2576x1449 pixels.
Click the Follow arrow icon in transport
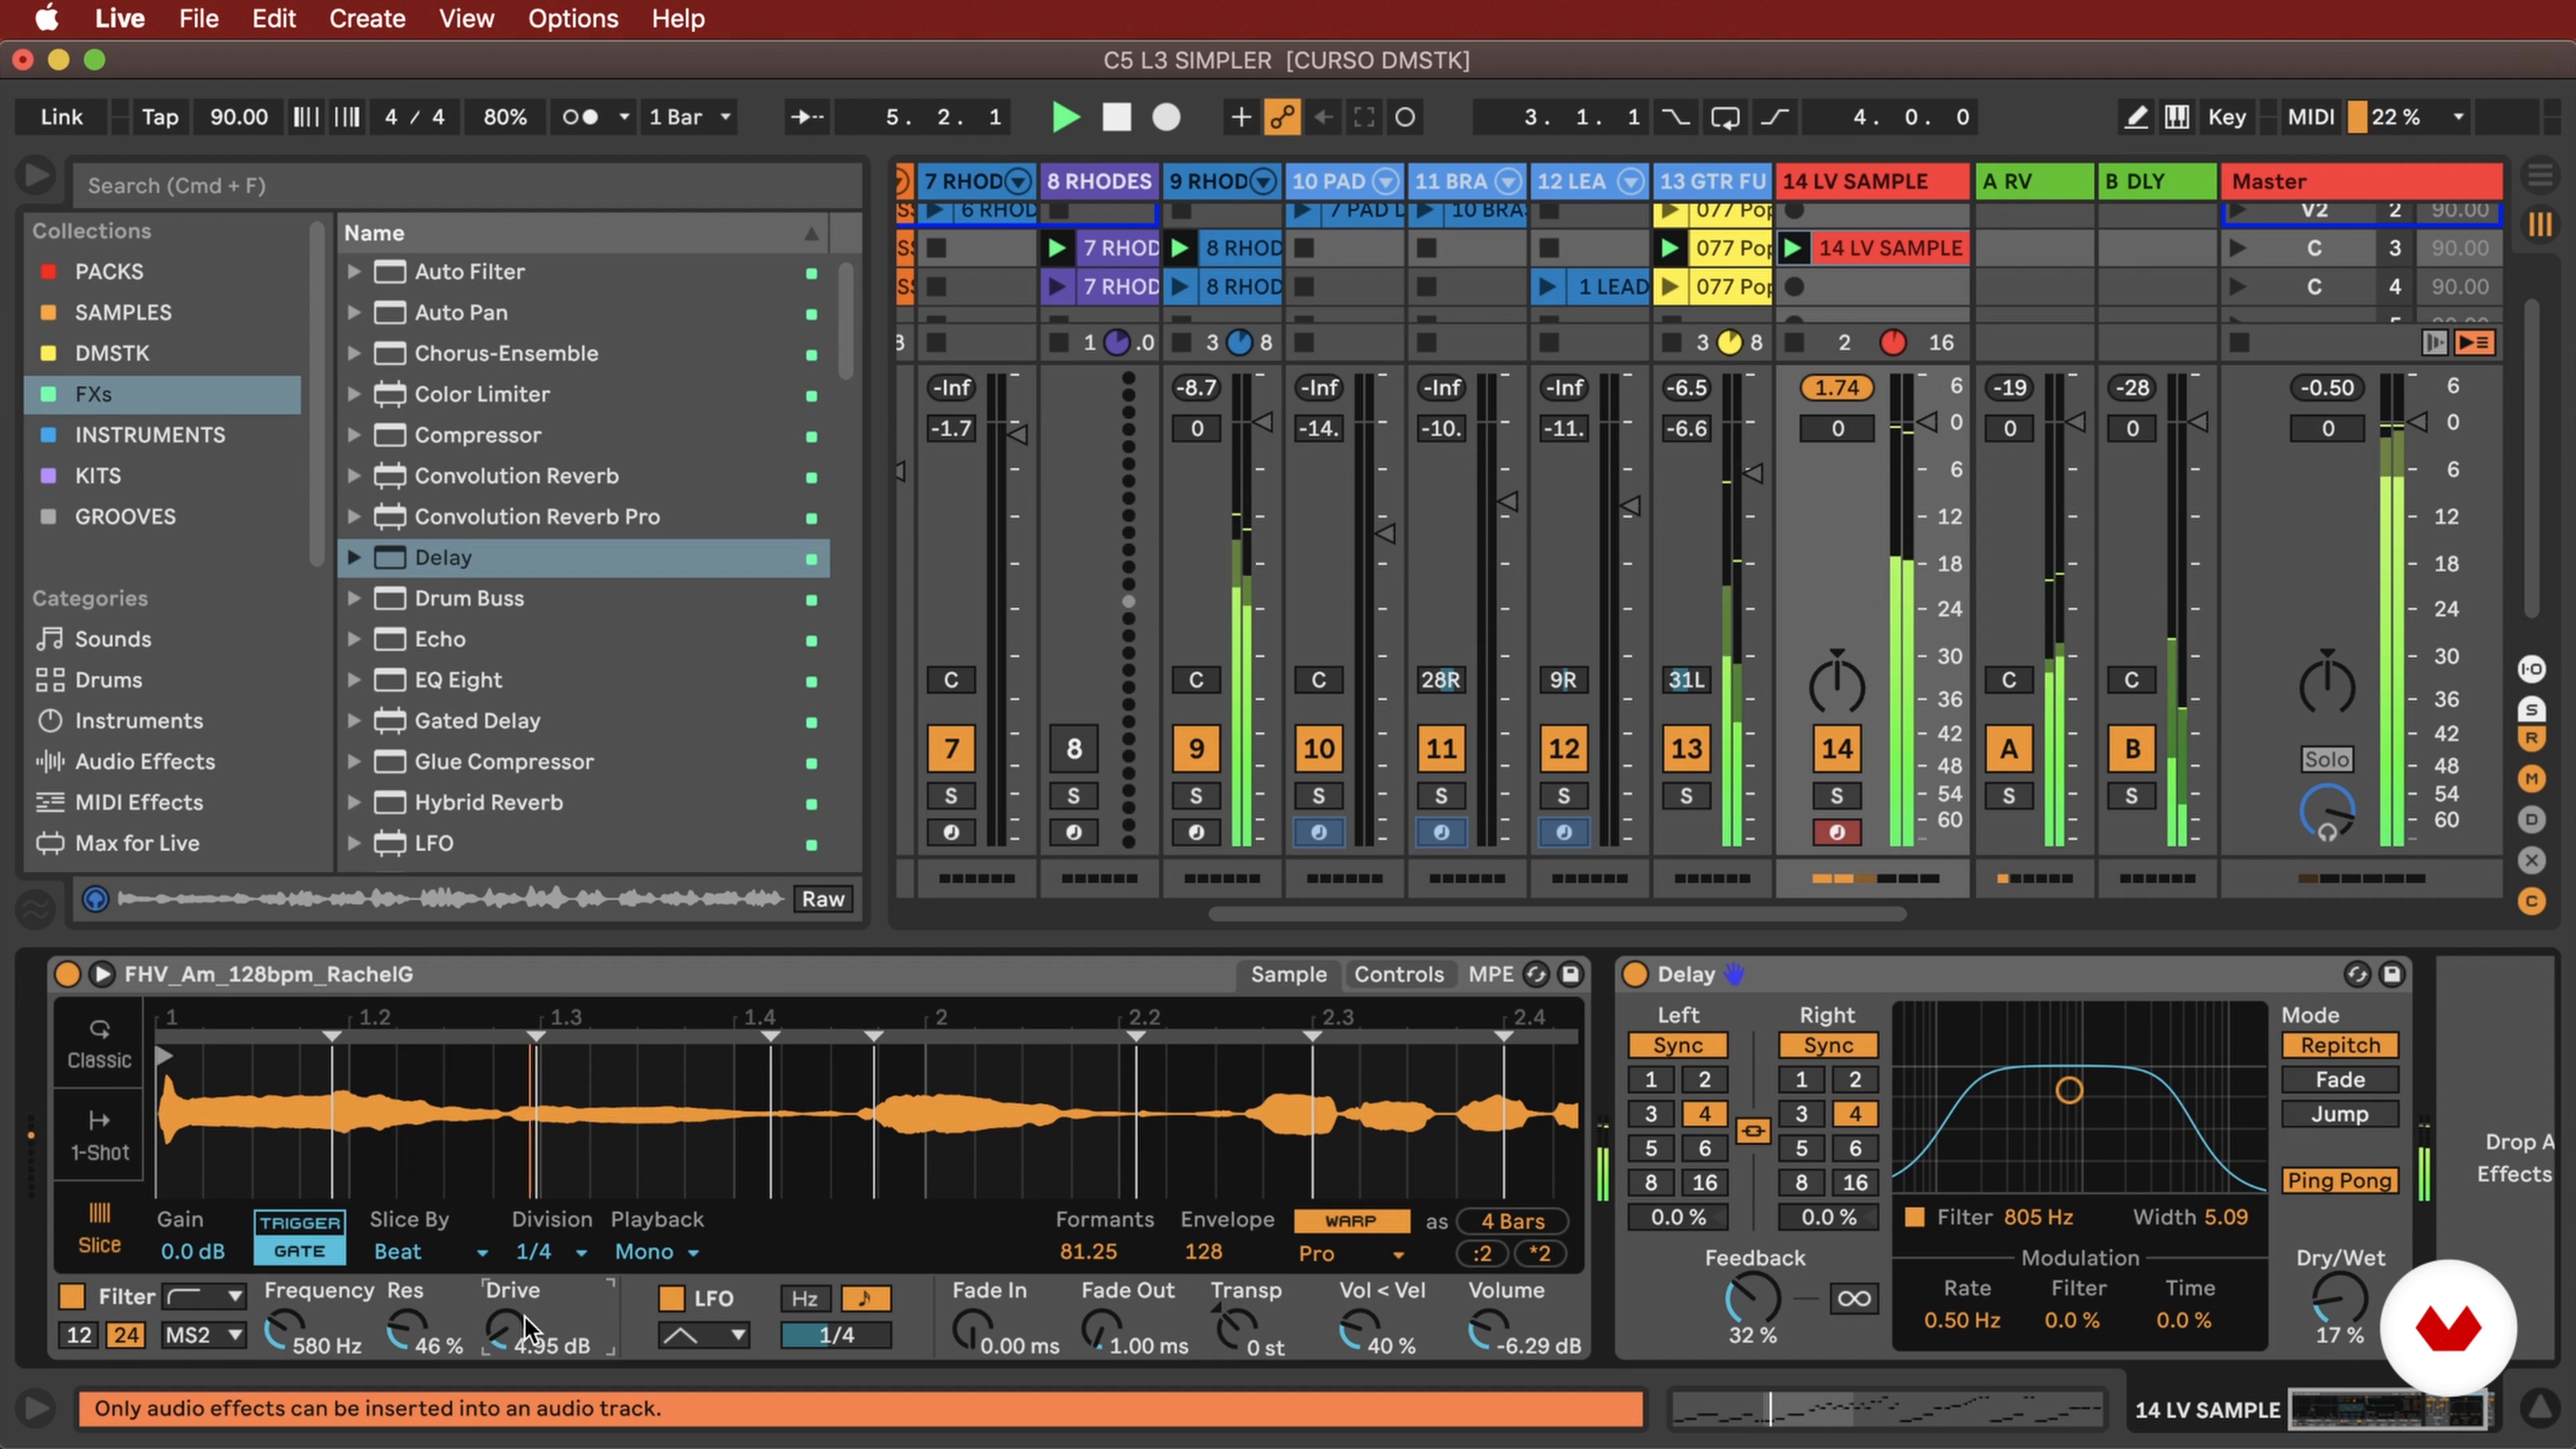click(x=806, y=117)
